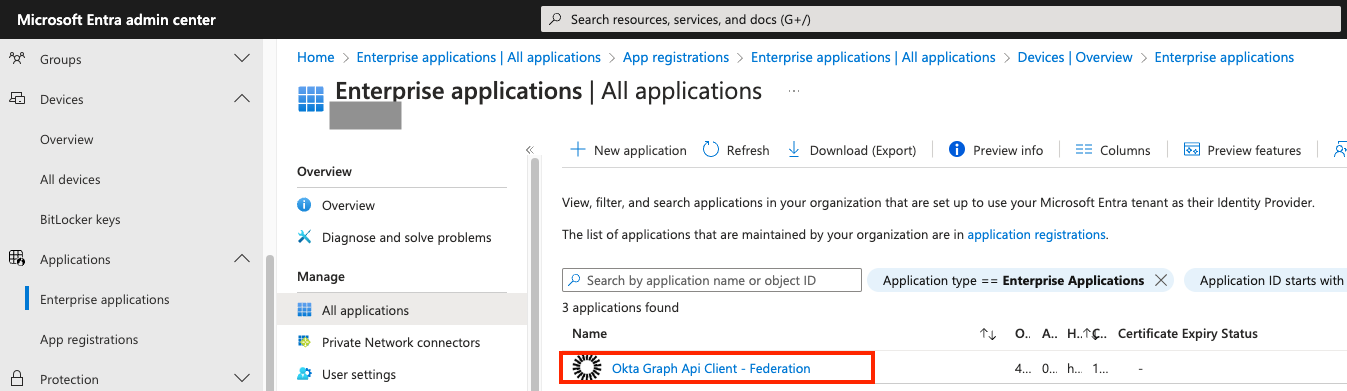This screenshot has height=391, width=1347.
Task: Click the Microsoft Entra admin center title
Action: click(116, 20)
